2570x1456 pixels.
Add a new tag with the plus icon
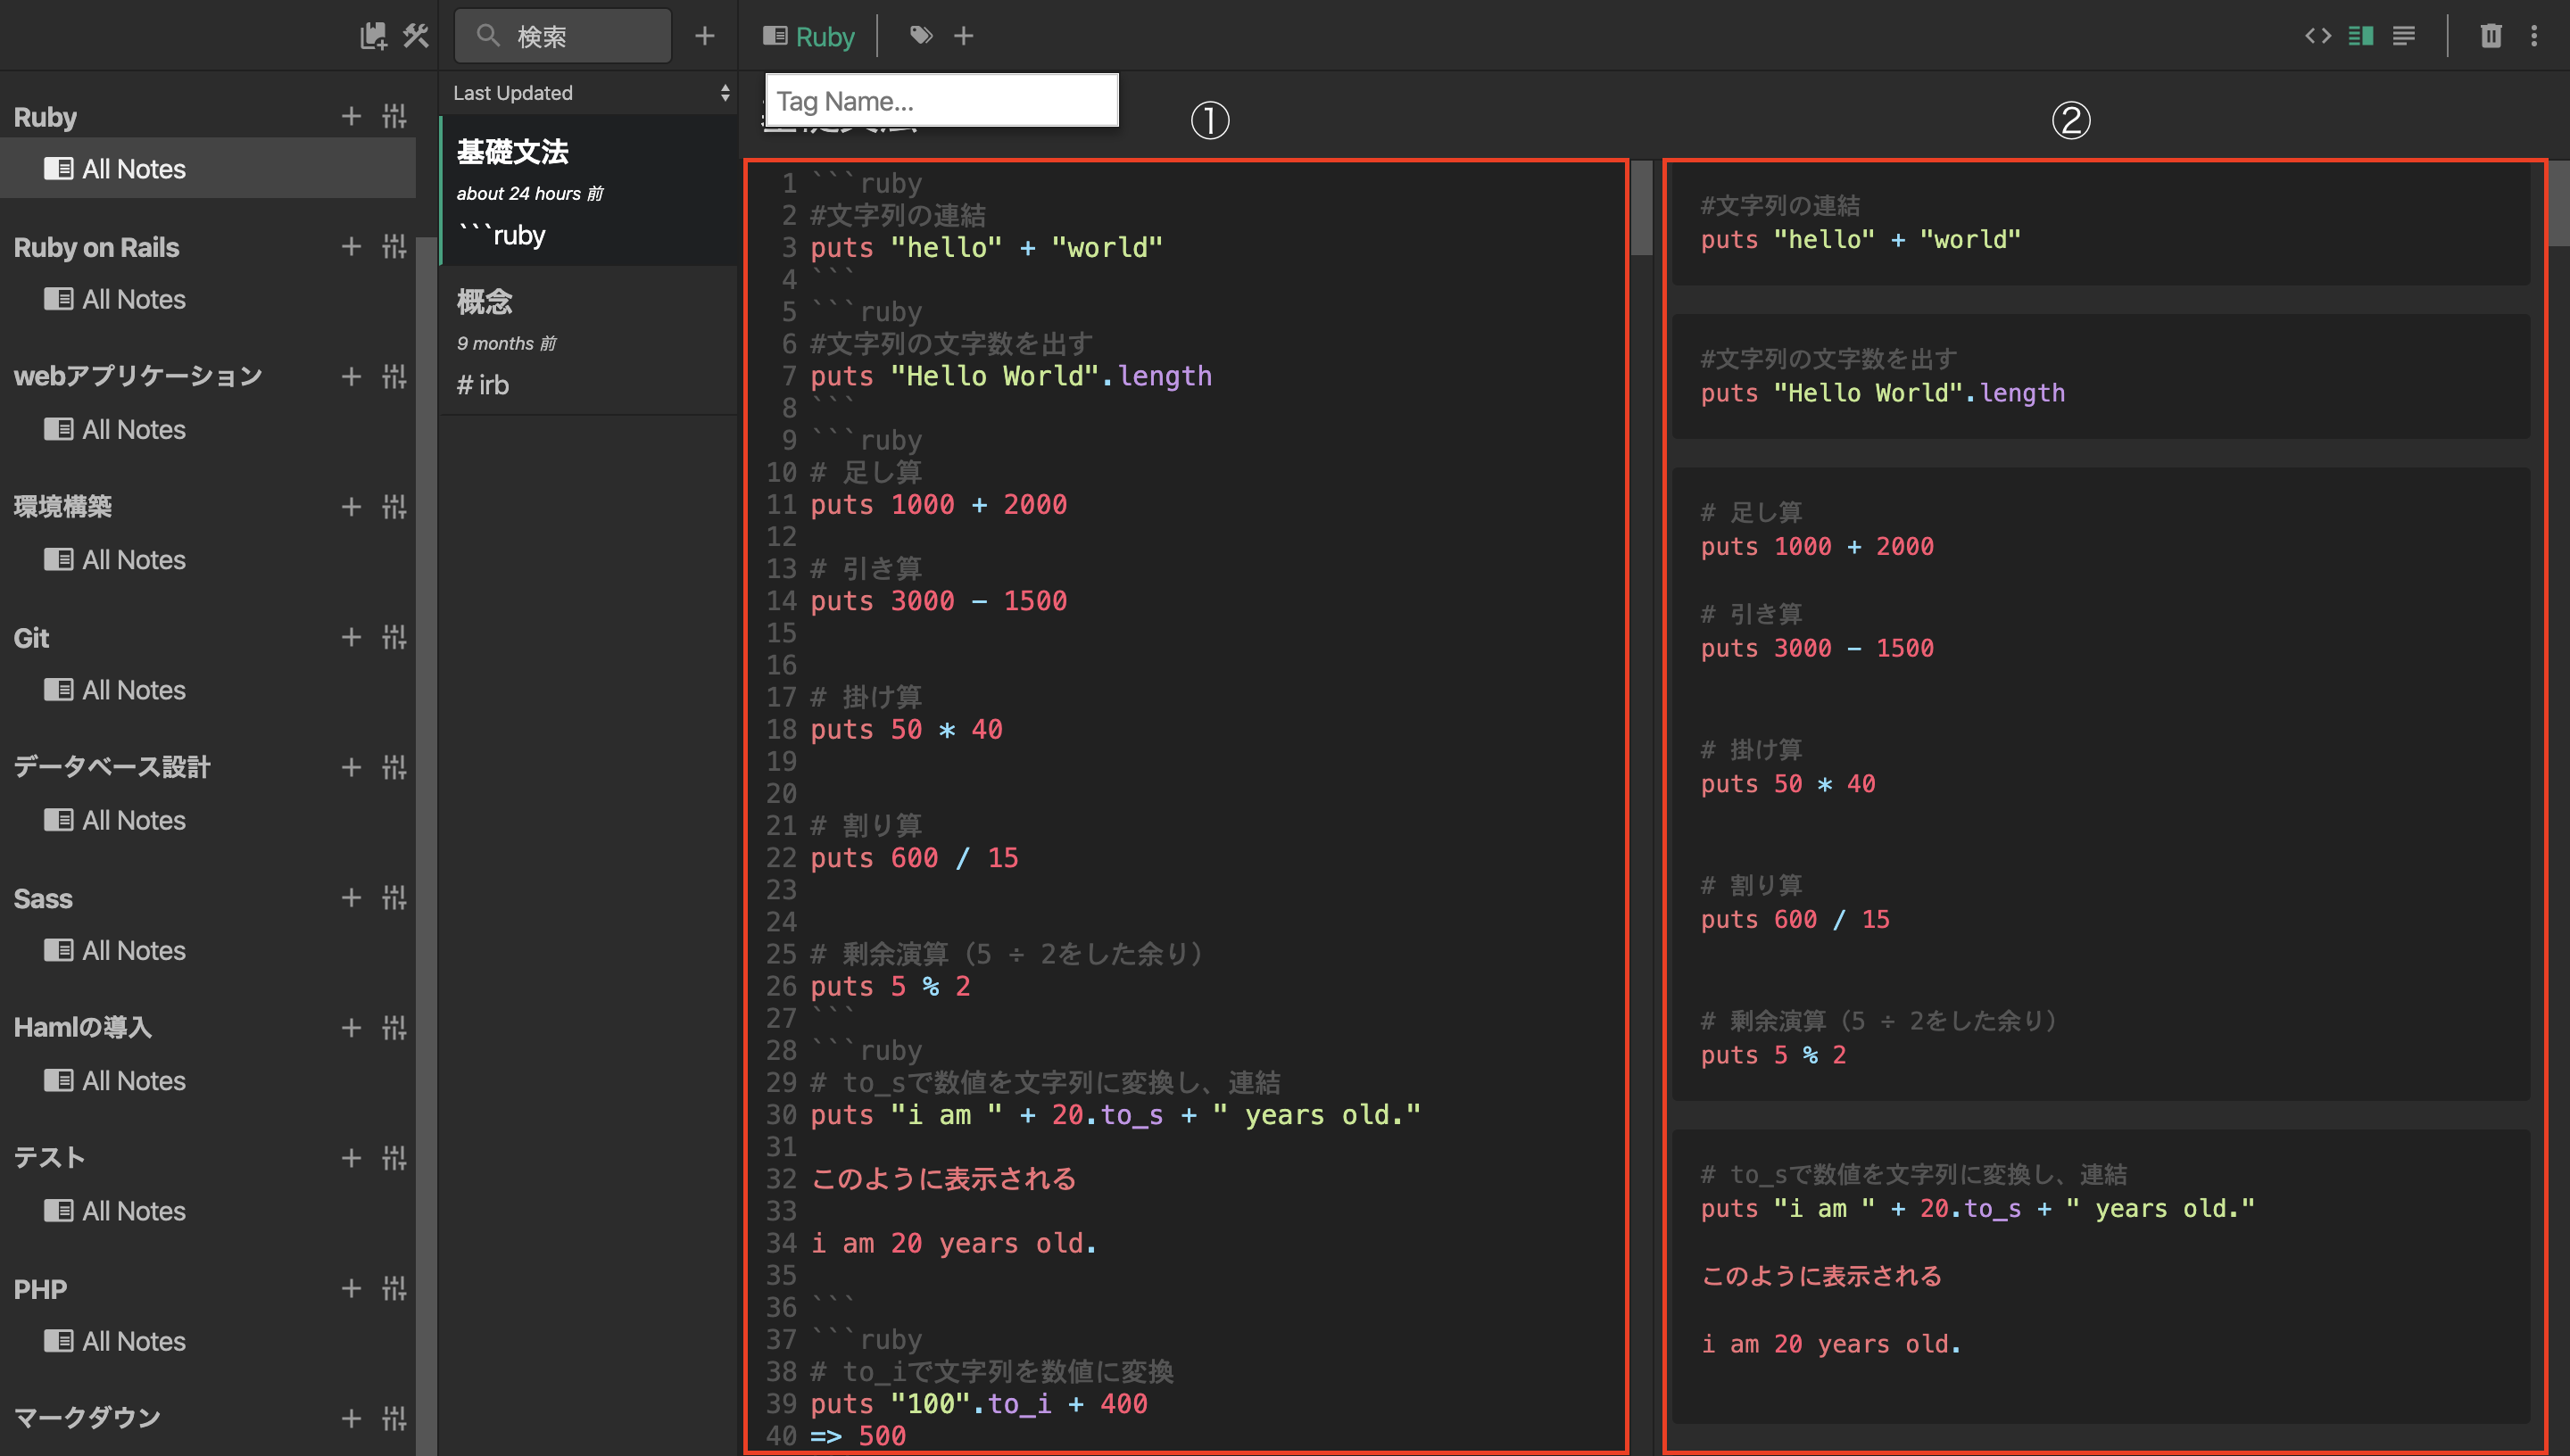pos(963,36)
